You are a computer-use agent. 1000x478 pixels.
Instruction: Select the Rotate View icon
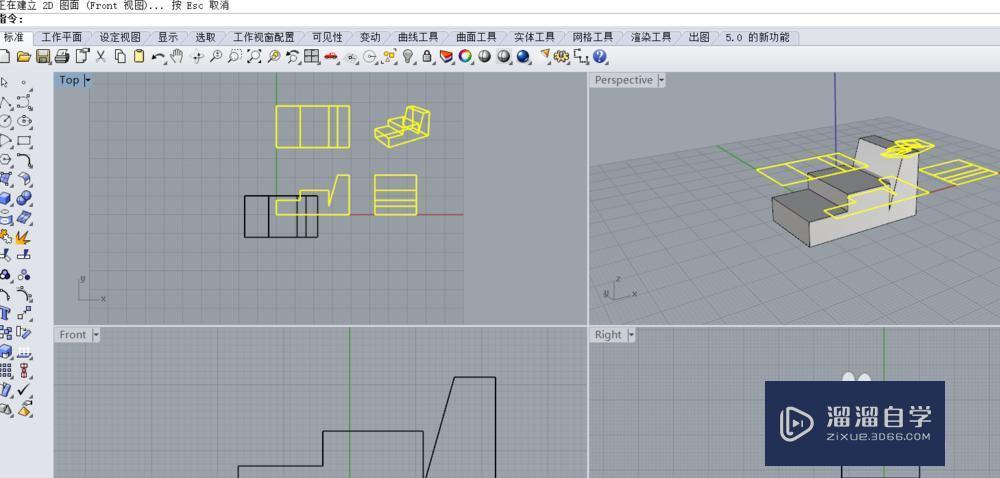point(197,57)
